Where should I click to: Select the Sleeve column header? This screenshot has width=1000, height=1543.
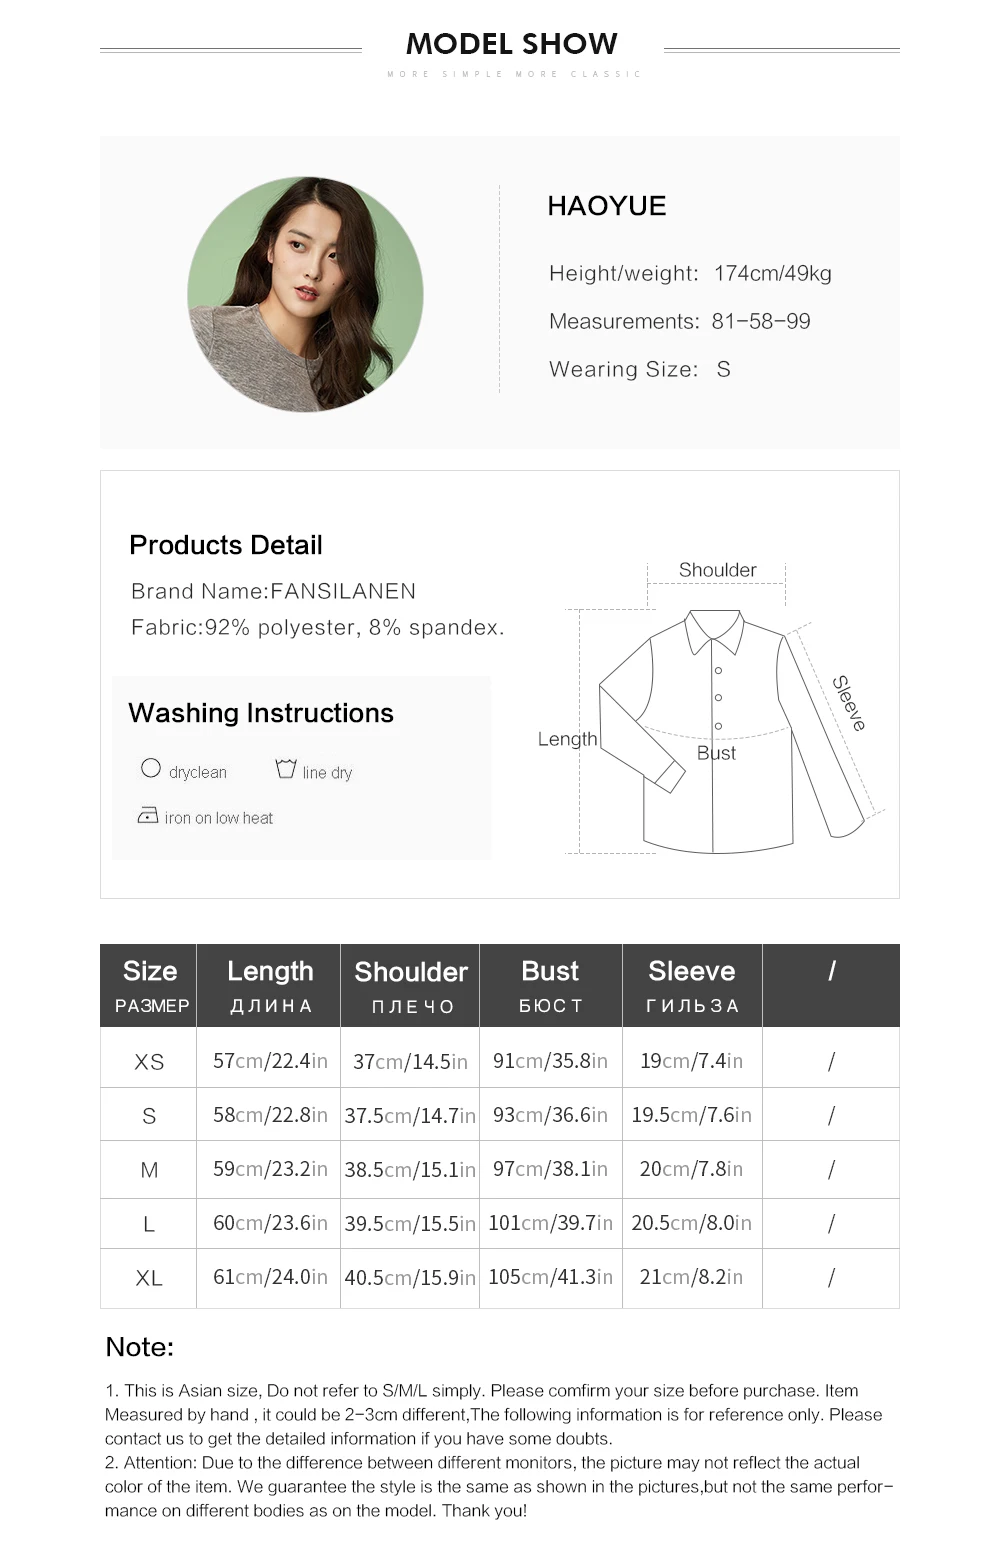point(692,985)
